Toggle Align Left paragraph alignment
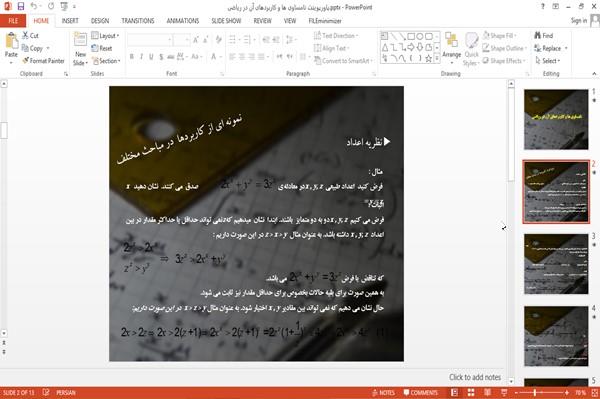The image size is (600, 399). (232, 57)
